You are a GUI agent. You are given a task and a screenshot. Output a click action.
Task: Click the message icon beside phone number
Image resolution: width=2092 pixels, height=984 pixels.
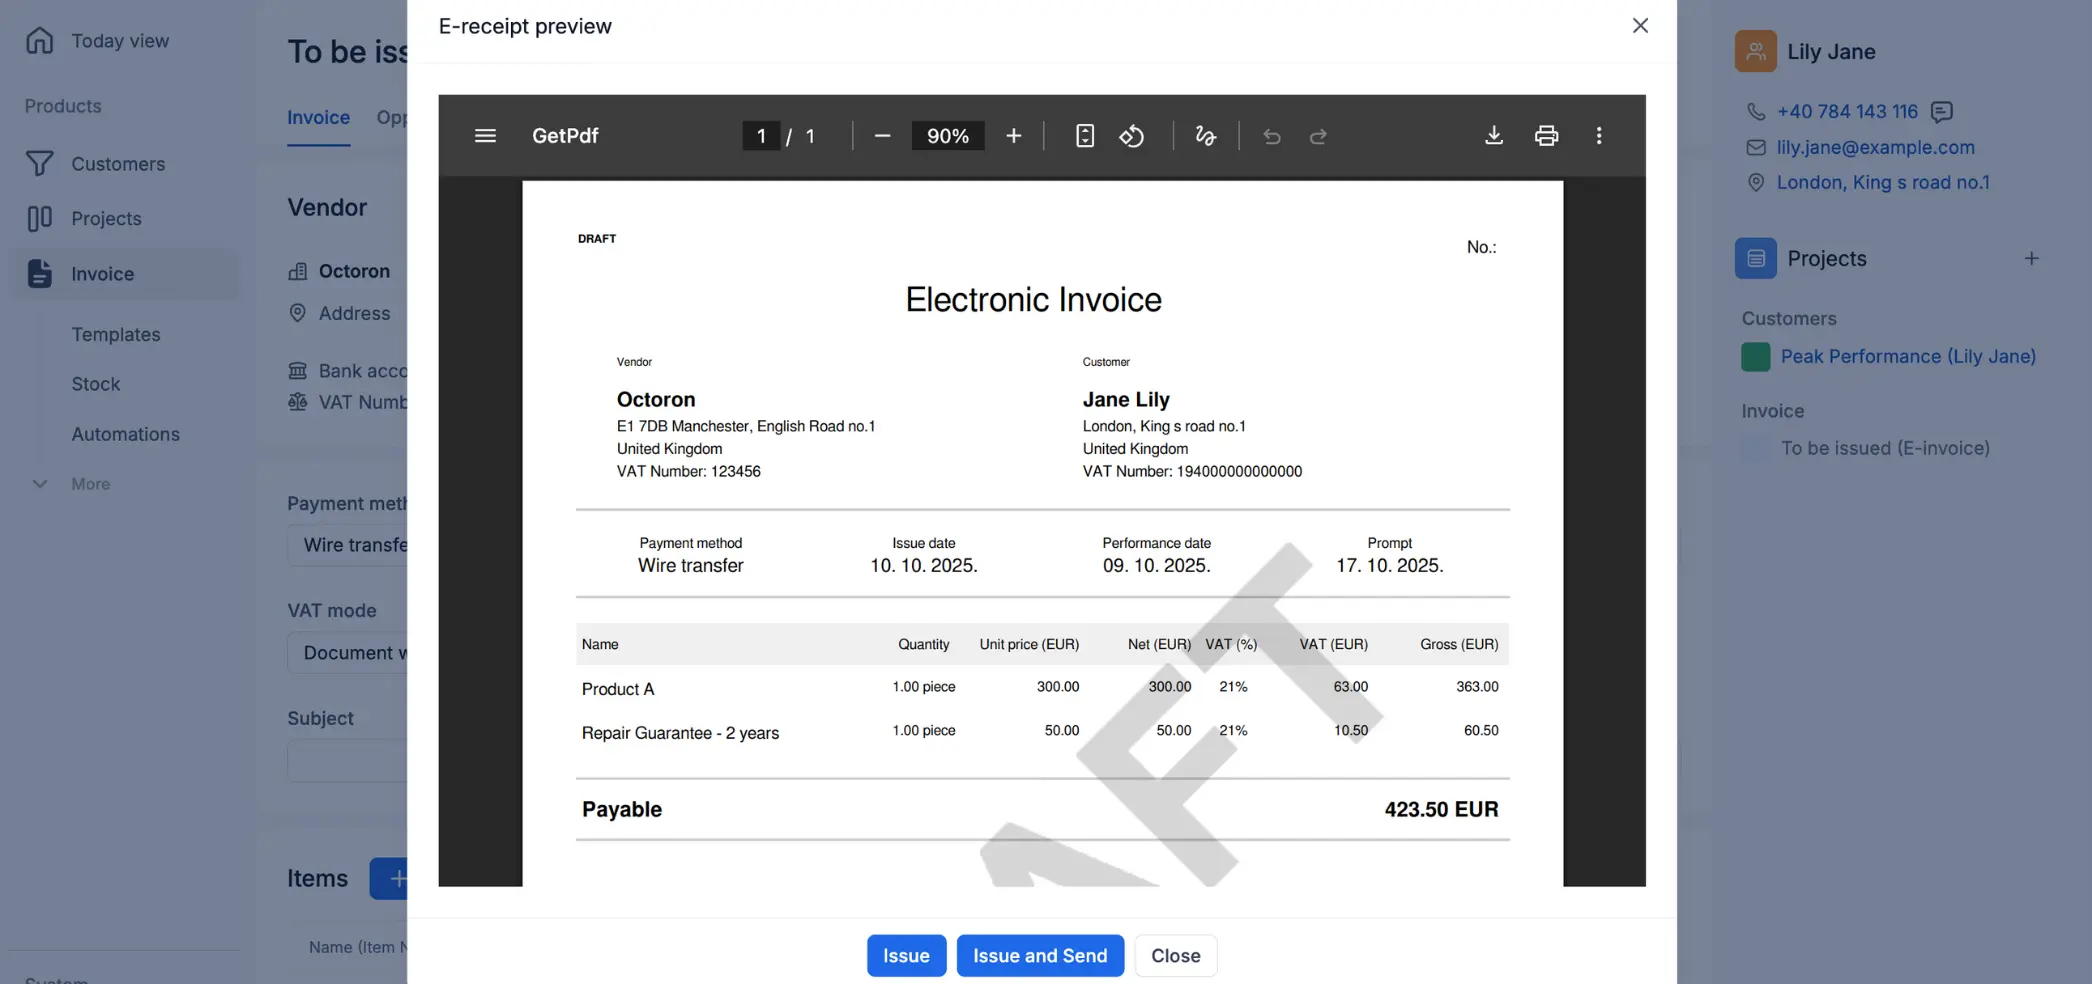[1941, 112]
